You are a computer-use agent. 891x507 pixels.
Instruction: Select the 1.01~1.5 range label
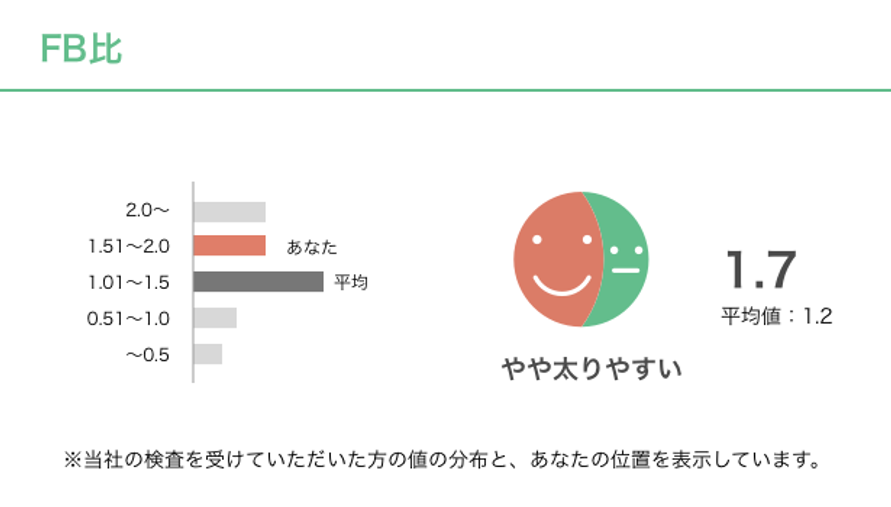pyautogui.click(x=130, y=282)
